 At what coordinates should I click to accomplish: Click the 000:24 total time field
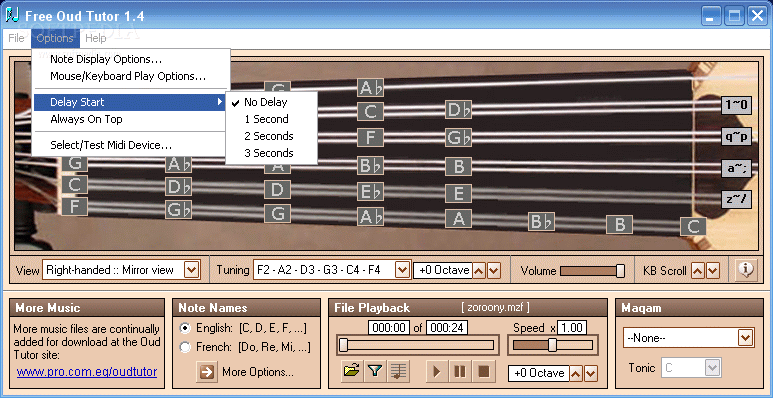click(x=447, y=327)
